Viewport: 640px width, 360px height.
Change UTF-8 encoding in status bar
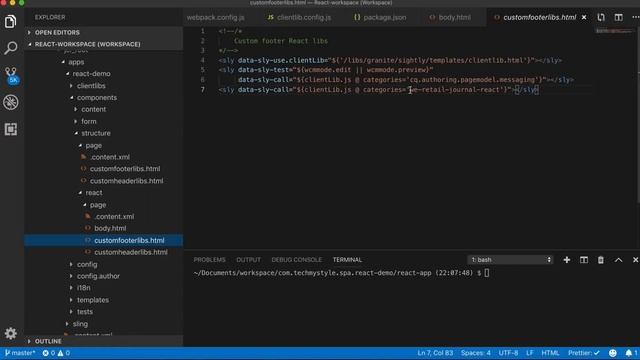pos(508,353)
